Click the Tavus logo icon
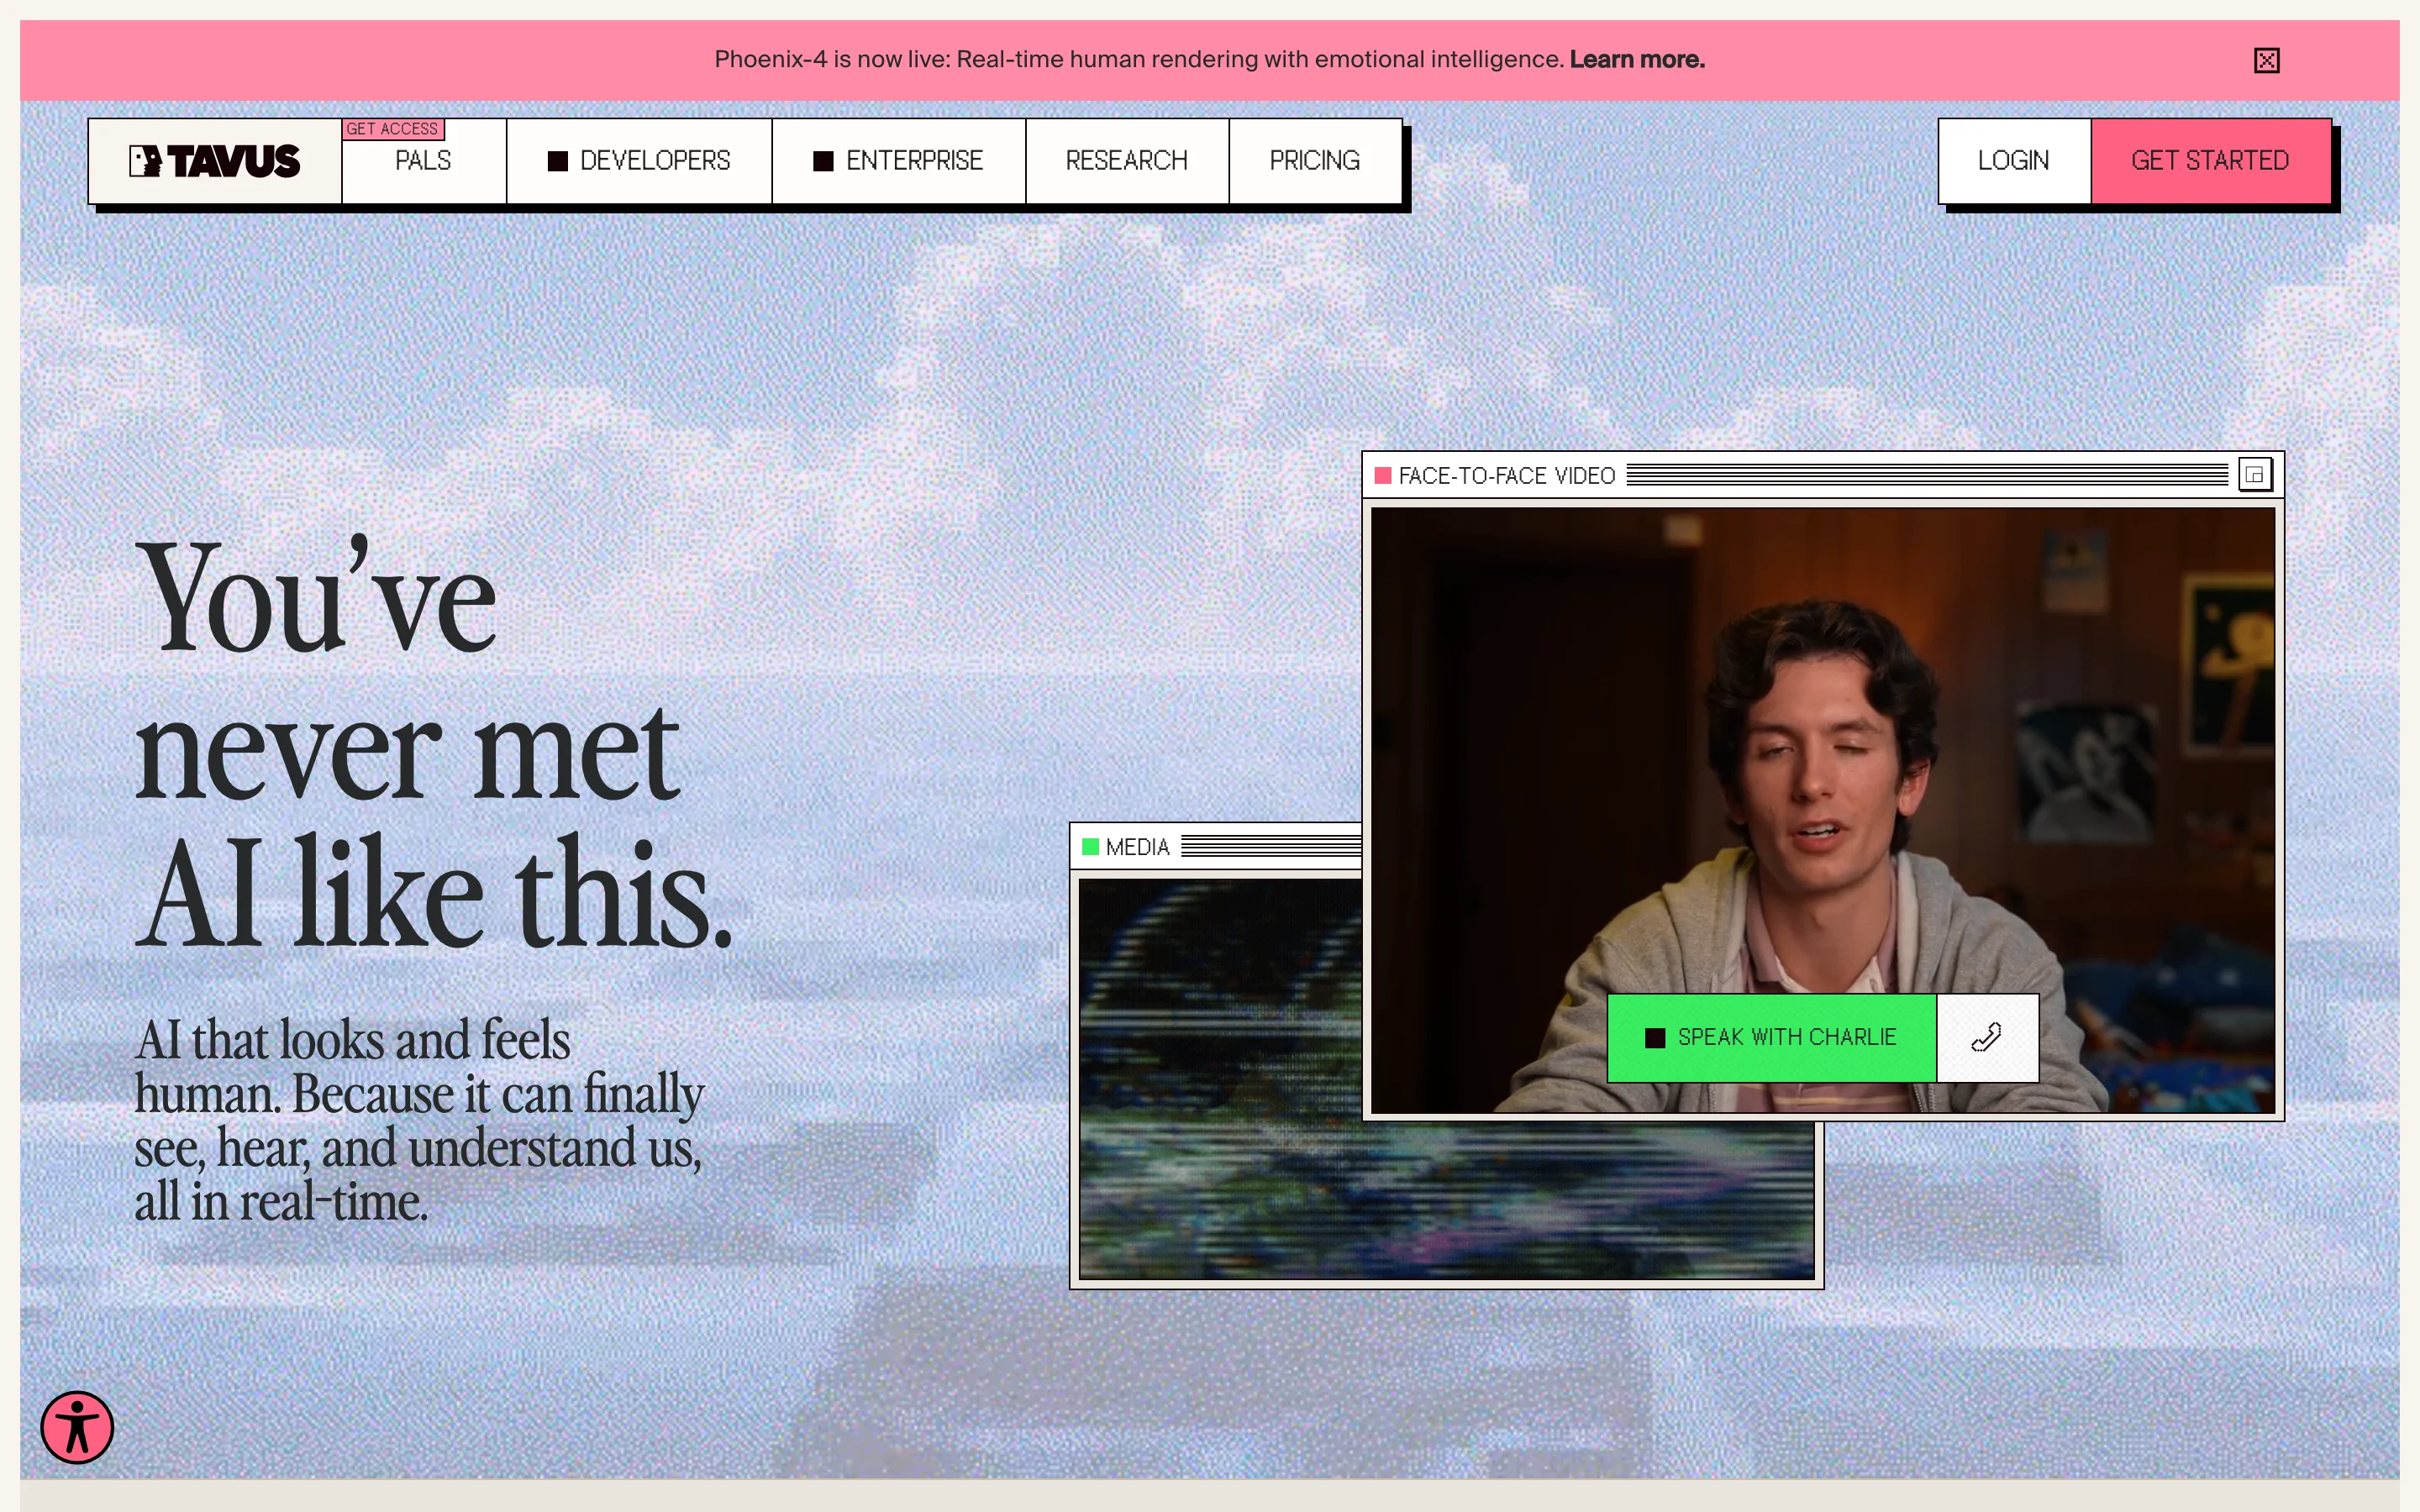Image resolution: width=2420 pixels, height=1512 pixels. click(146, 161)
